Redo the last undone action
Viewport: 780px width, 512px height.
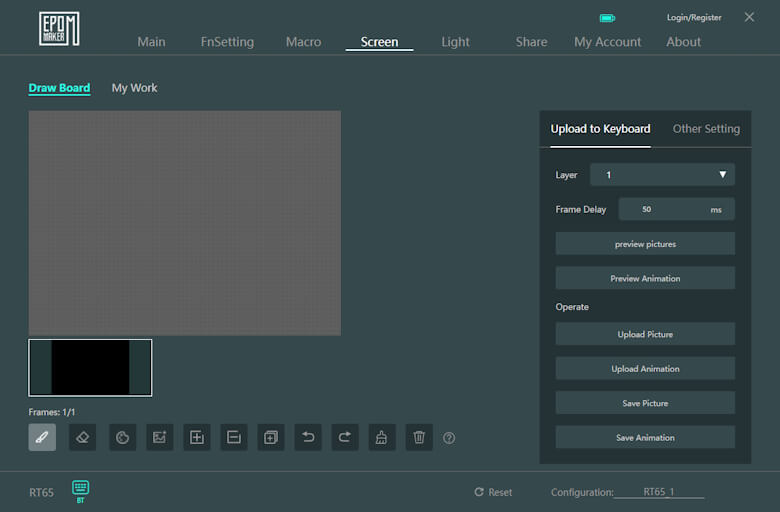pyautogui.click(x=344, y=437)
